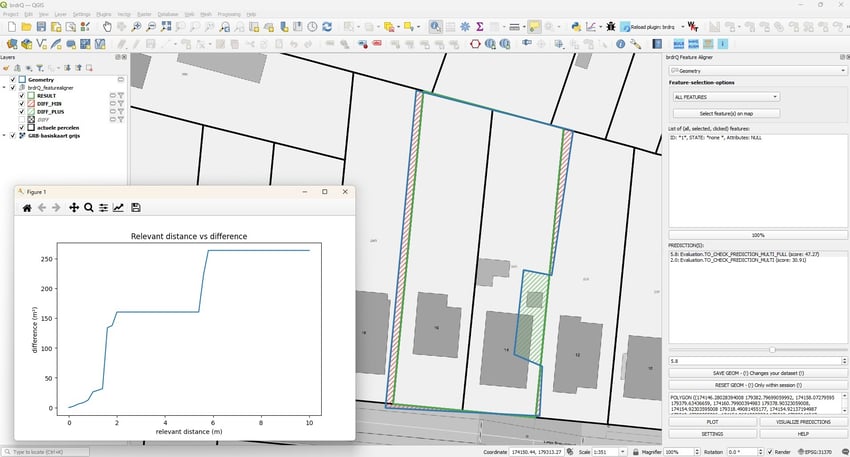
Task: Open the Python console icon
Action: pos(576,27)
